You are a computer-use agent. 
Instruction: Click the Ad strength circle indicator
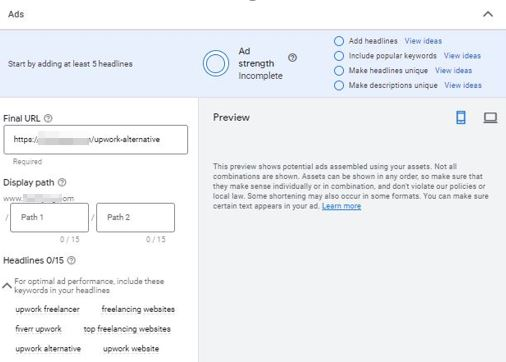click(x=216, y=63)
